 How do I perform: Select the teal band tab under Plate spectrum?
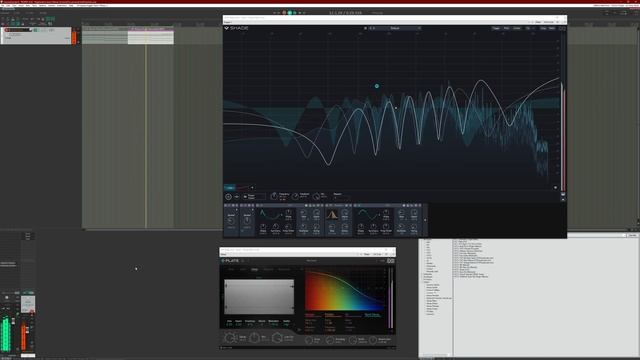tap(372, 315)
